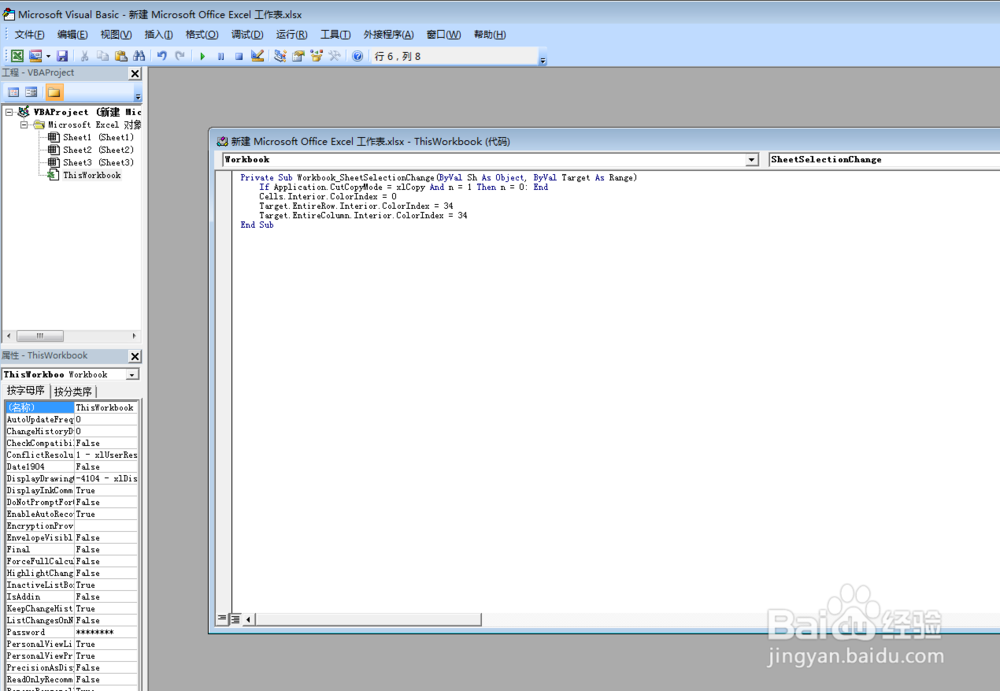Viewport: 1000px width, 691px height.
Task: Click the View Code icon in project panel
Action: point(13,93)
